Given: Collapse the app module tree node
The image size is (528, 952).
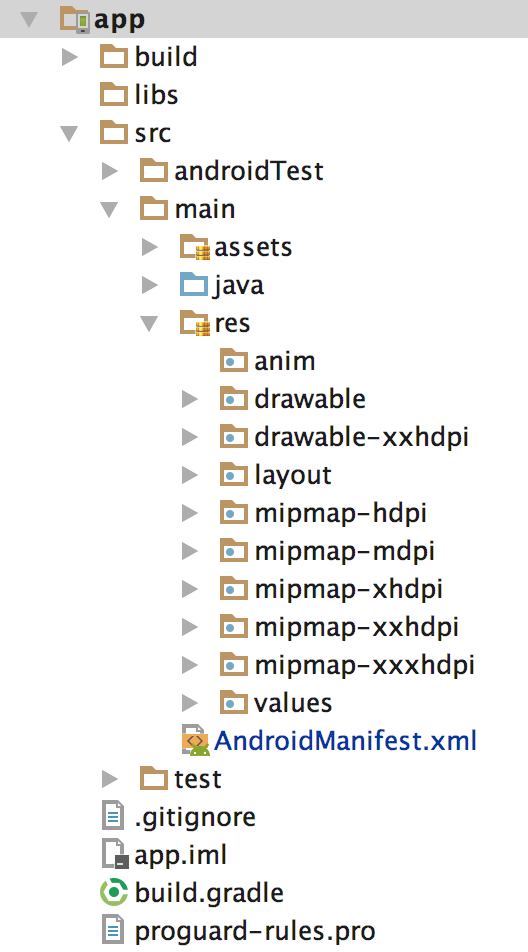Looking at the screenshot, I should click(x=29, y=19).
